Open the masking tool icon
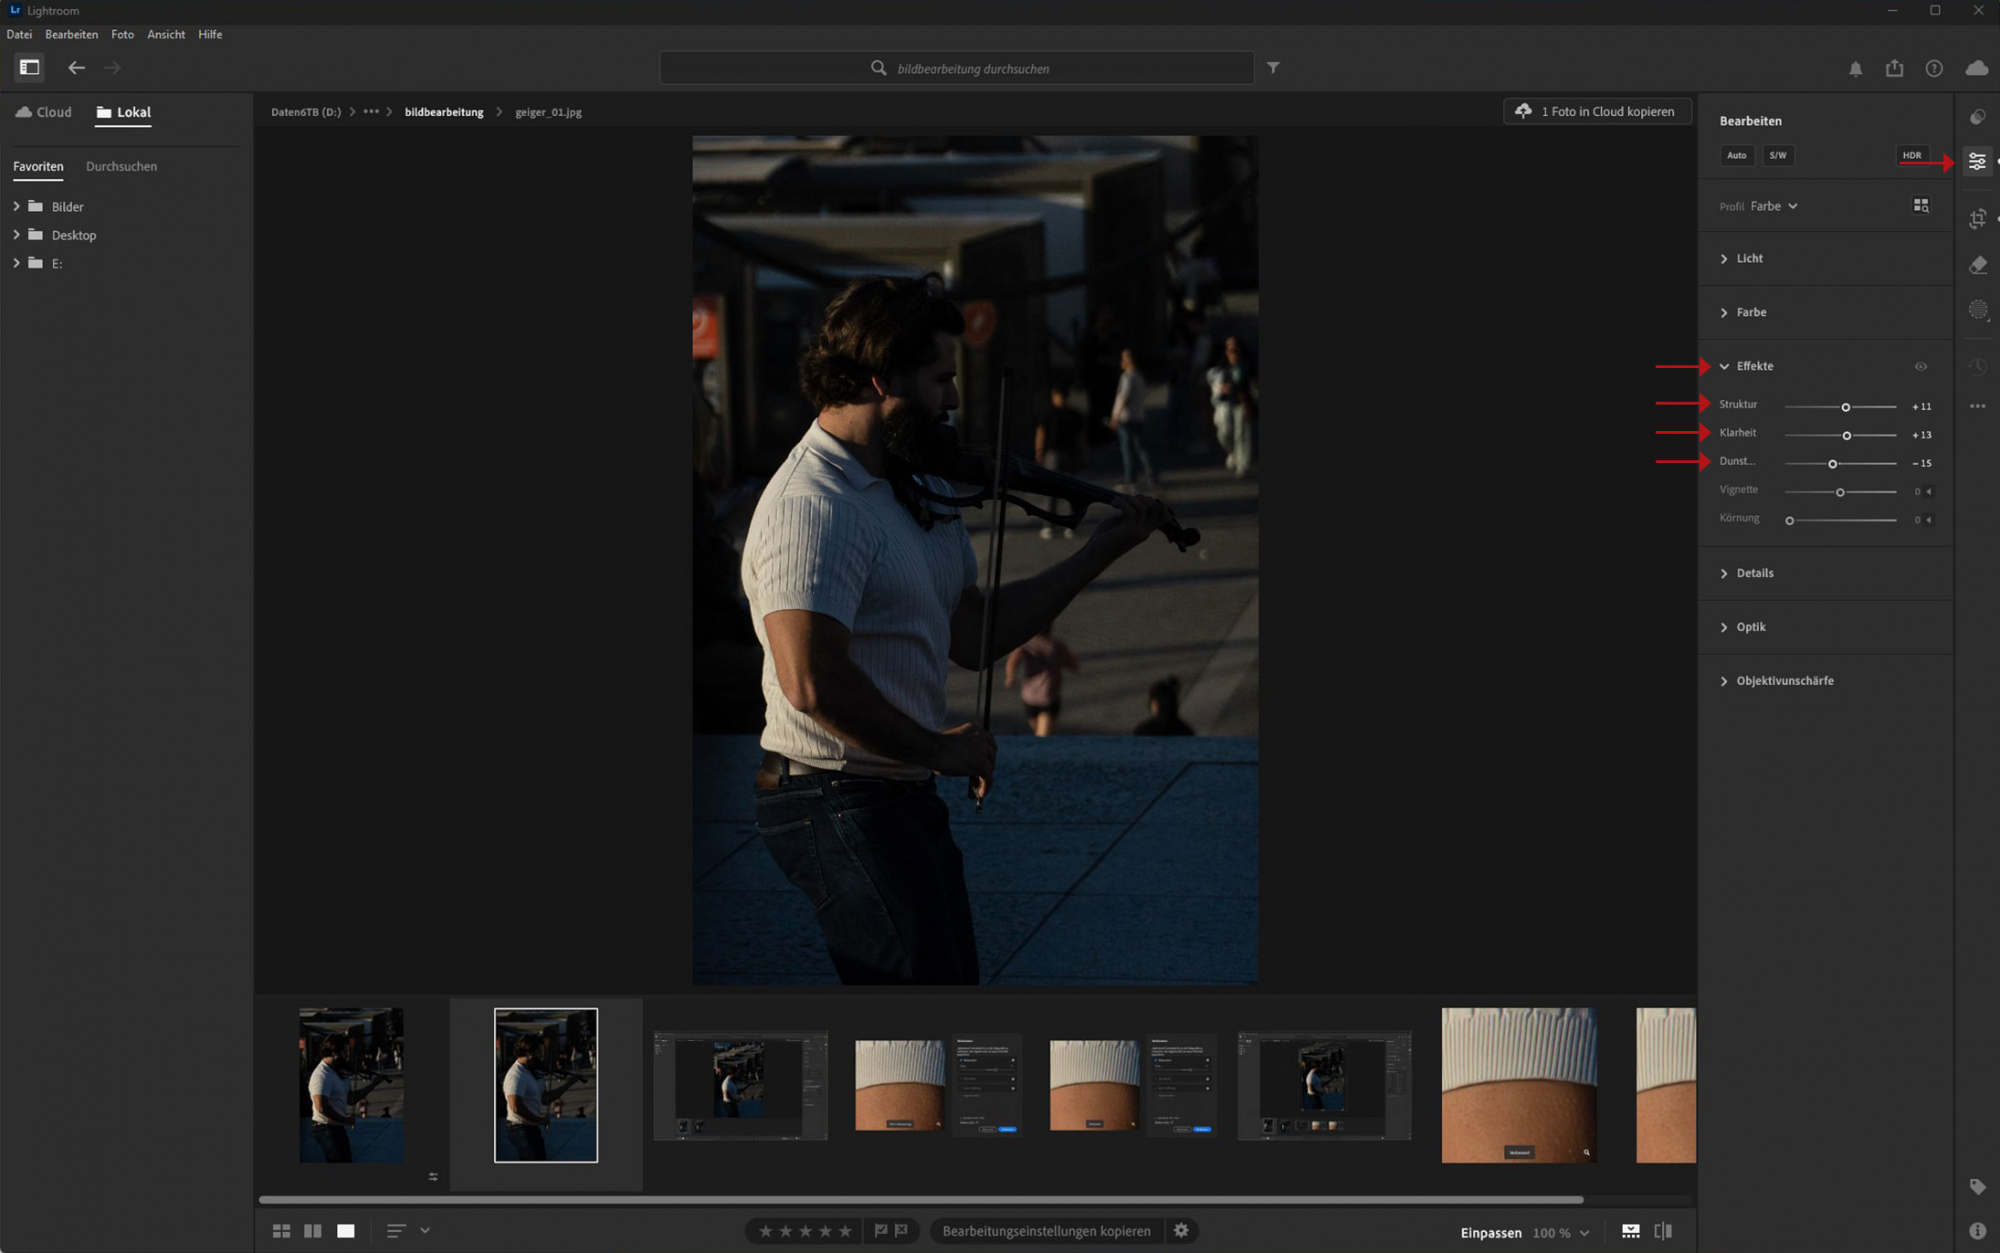This screenshot has width=2000, height=1253. [x=1977, y=311]
